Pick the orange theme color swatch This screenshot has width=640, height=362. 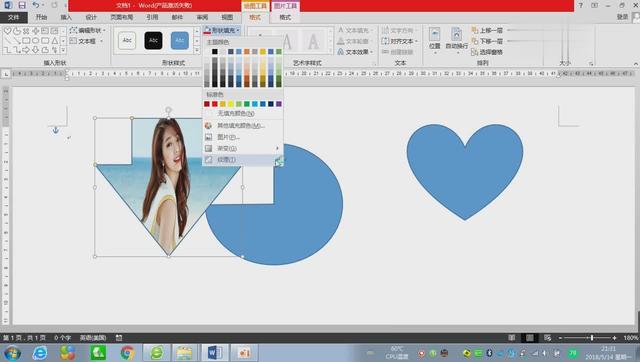[247, 51]
